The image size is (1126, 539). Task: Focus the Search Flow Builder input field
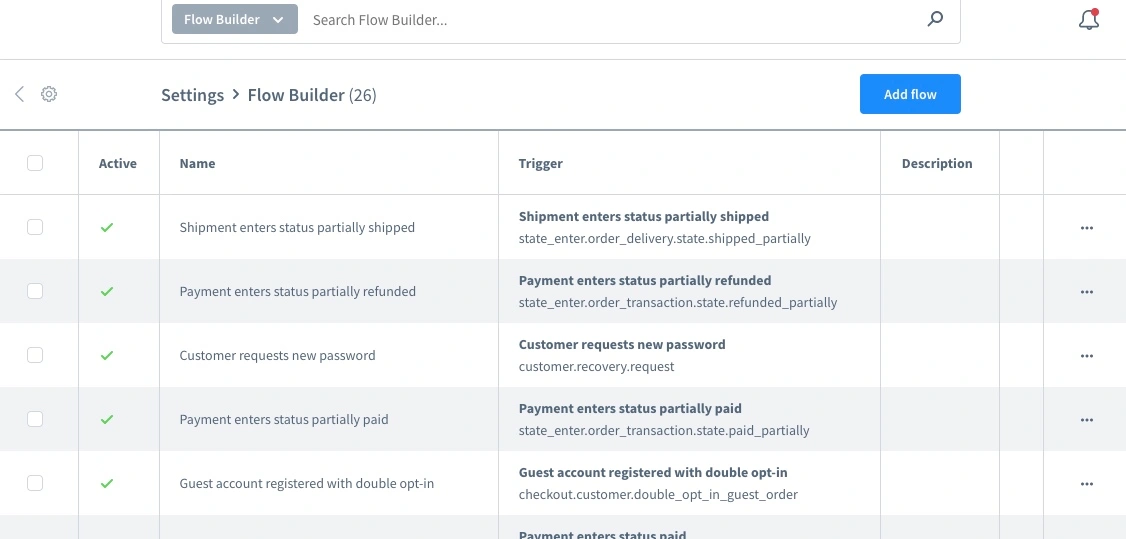tap(610, 20)
